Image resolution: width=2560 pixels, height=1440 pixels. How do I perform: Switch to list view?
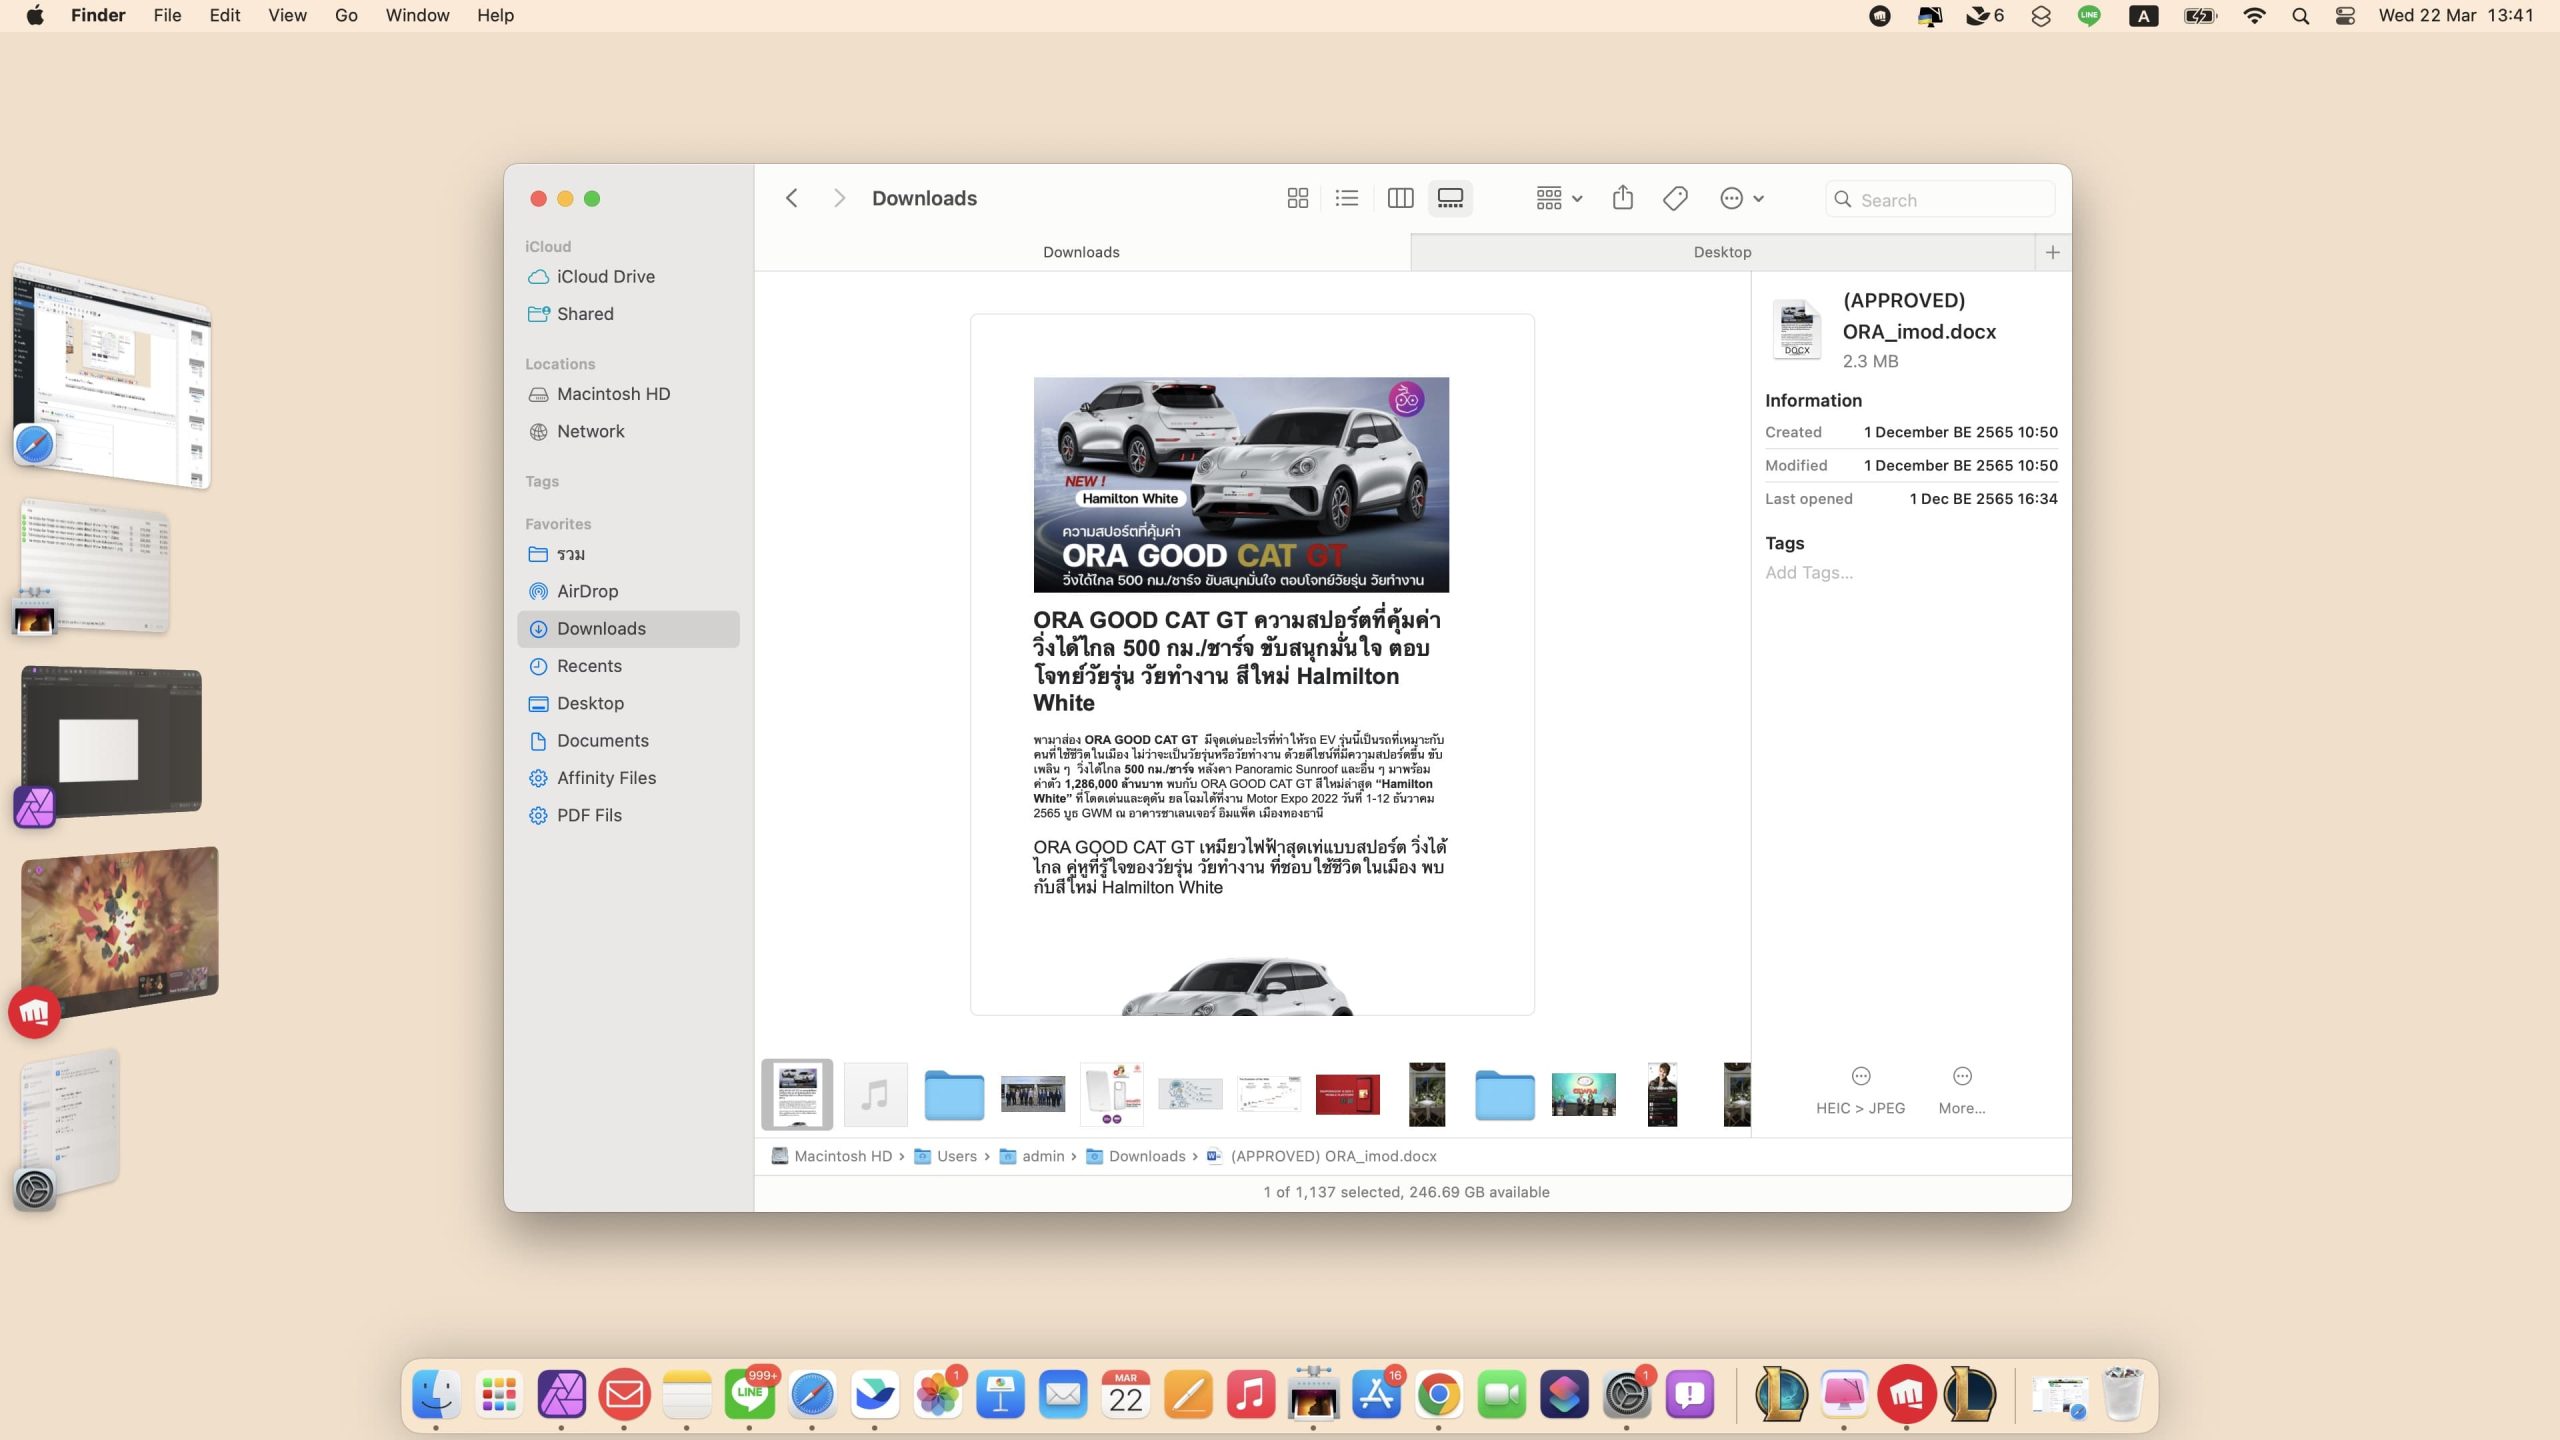pyautogui.click(x=1347, y=198)
